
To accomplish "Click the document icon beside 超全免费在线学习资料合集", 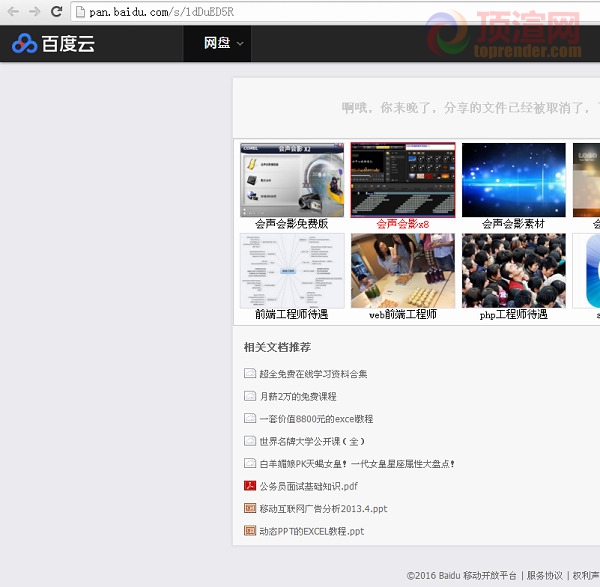I will coord(250,373).
